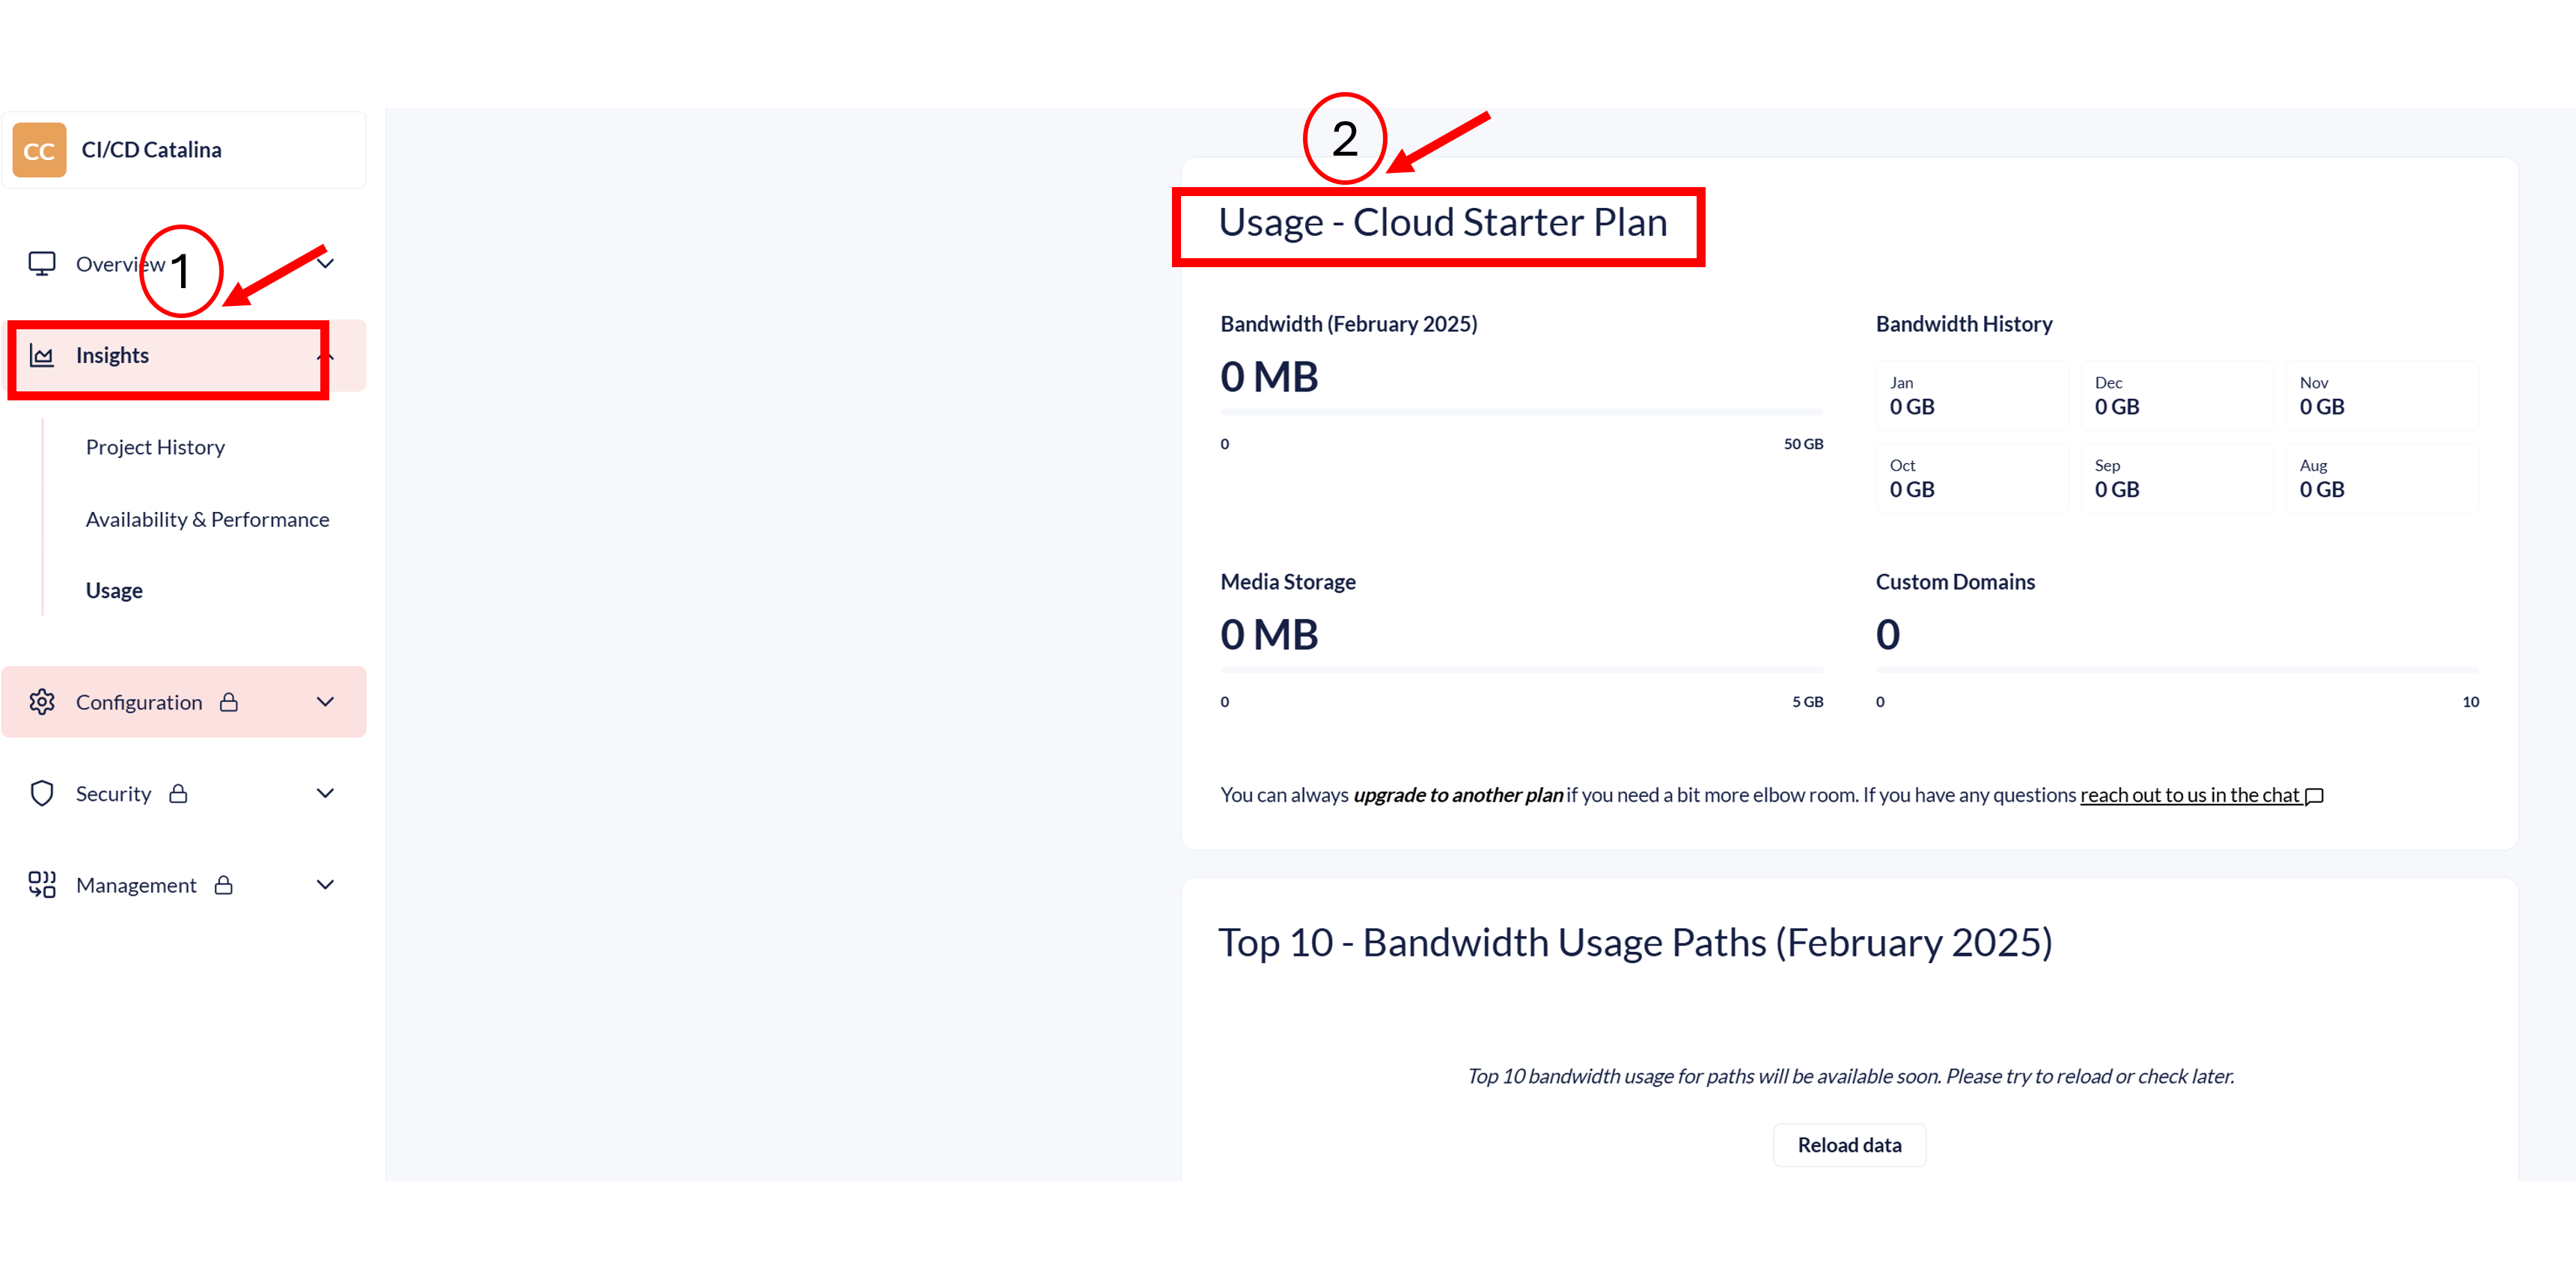Click the Insights chart icon
This screenshot has width=2576, height=1264.
click(x=41, y=356)
